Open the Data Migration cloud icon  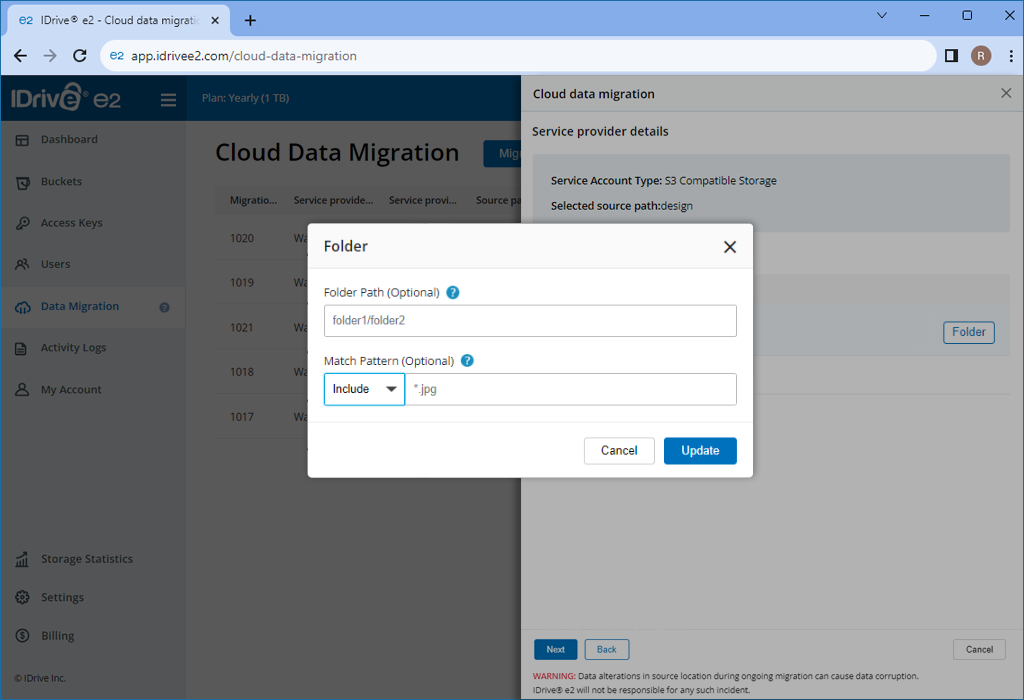pos(22,307)
